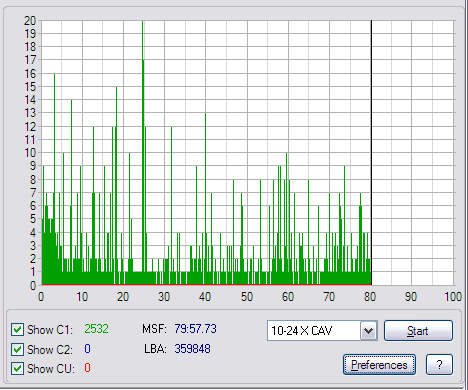Disable the Show CU checkbox
The height and width of the screenshot is (390, 468).
point(17,368)
